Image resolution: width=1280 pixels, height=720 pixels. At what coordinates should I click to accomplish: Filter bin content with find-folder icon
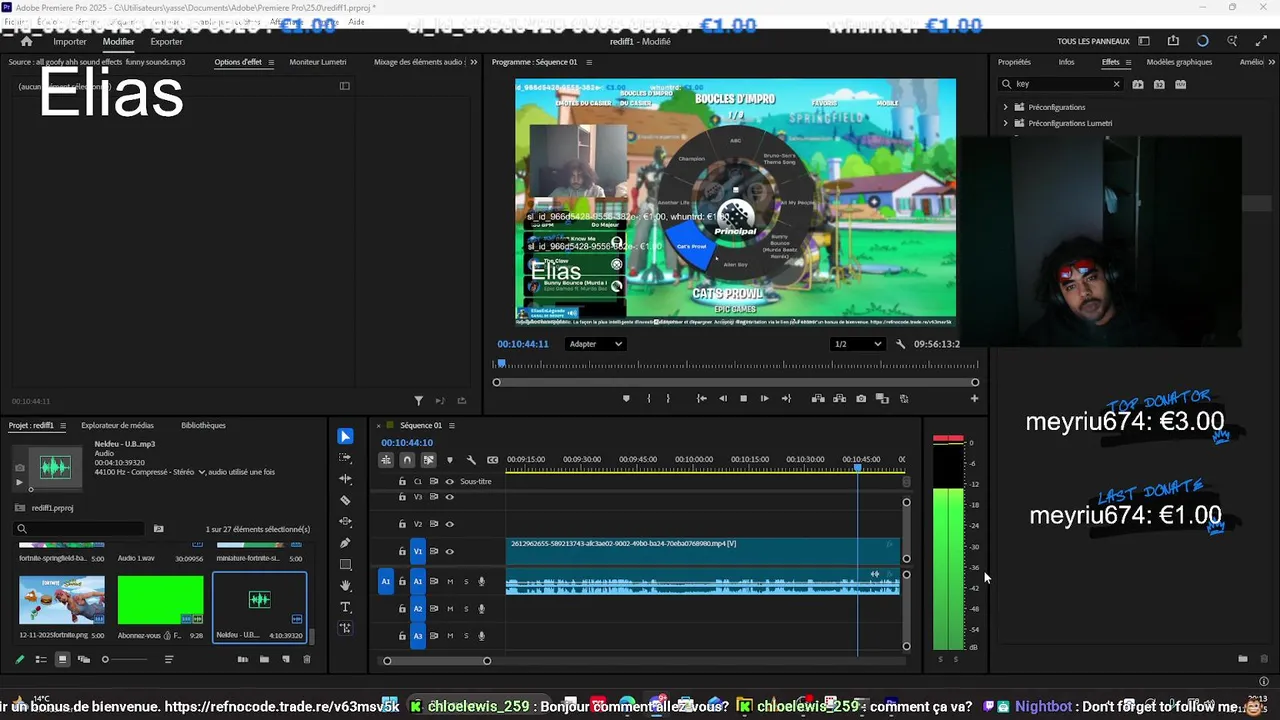[158, 529]
